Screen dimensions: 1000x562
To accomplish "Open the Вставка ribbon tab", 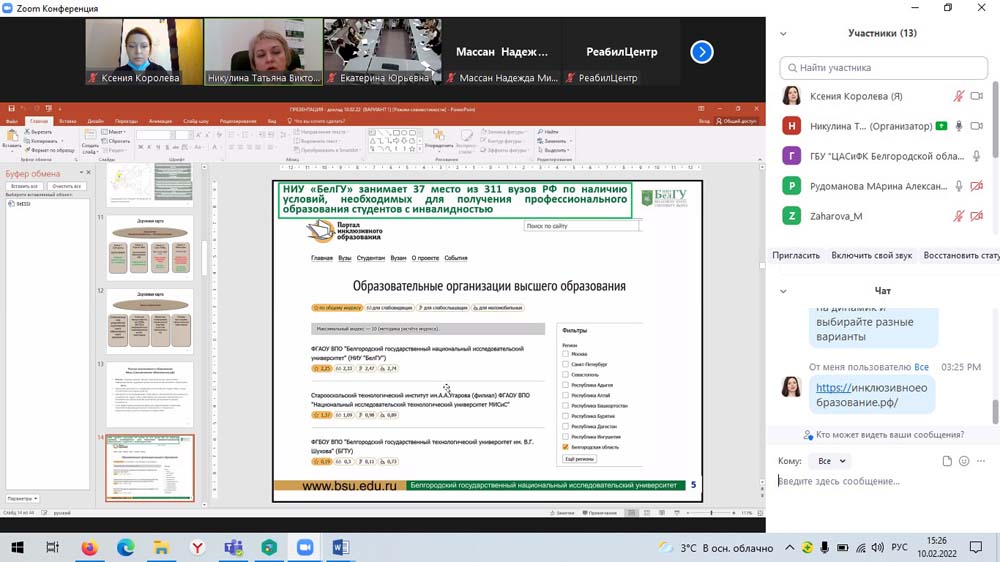I will (x=68, y=121).
